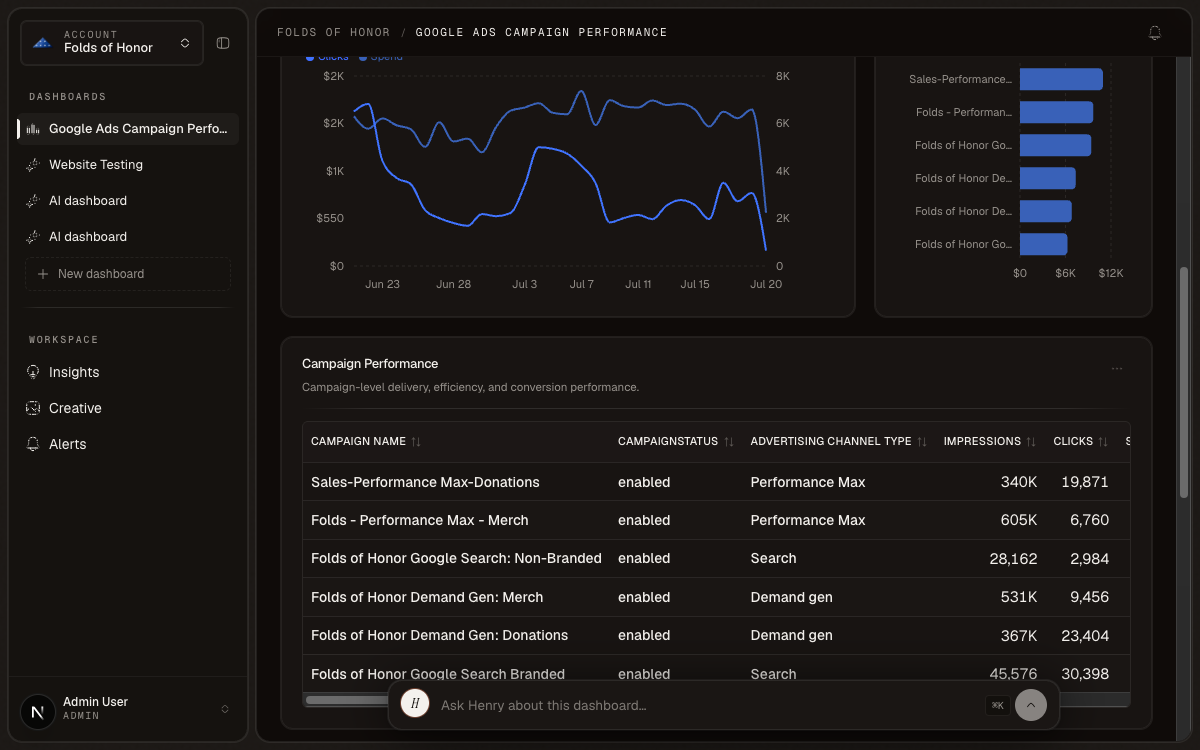Screen dimensions: 1200x750
Task: Click Demand gen type in Merch row
Action: (x=792, y=597)
